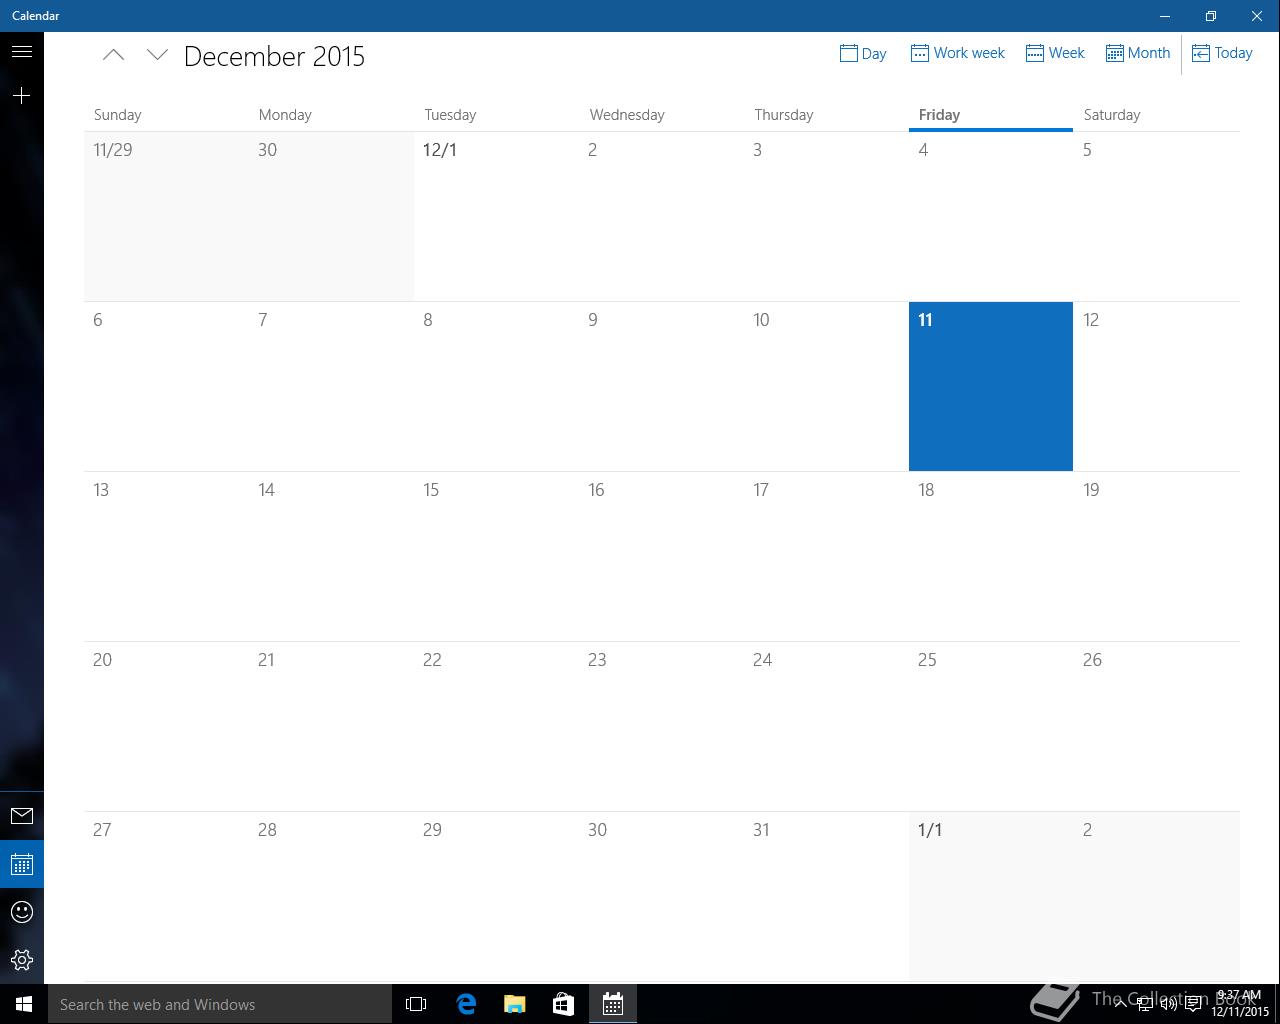The image size is (1280, 1024).
Task: Select December 23 cell
Action: (x=661, y=726)
